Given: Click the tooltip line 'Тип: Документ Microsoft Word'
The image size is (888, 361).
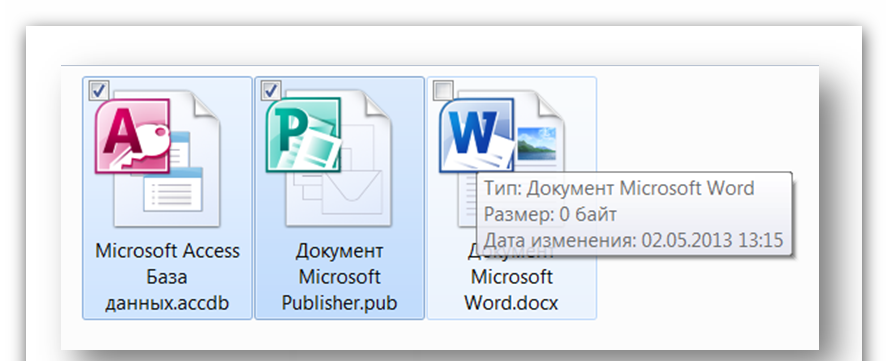Looking at the screenshot, I should [619, 188].
